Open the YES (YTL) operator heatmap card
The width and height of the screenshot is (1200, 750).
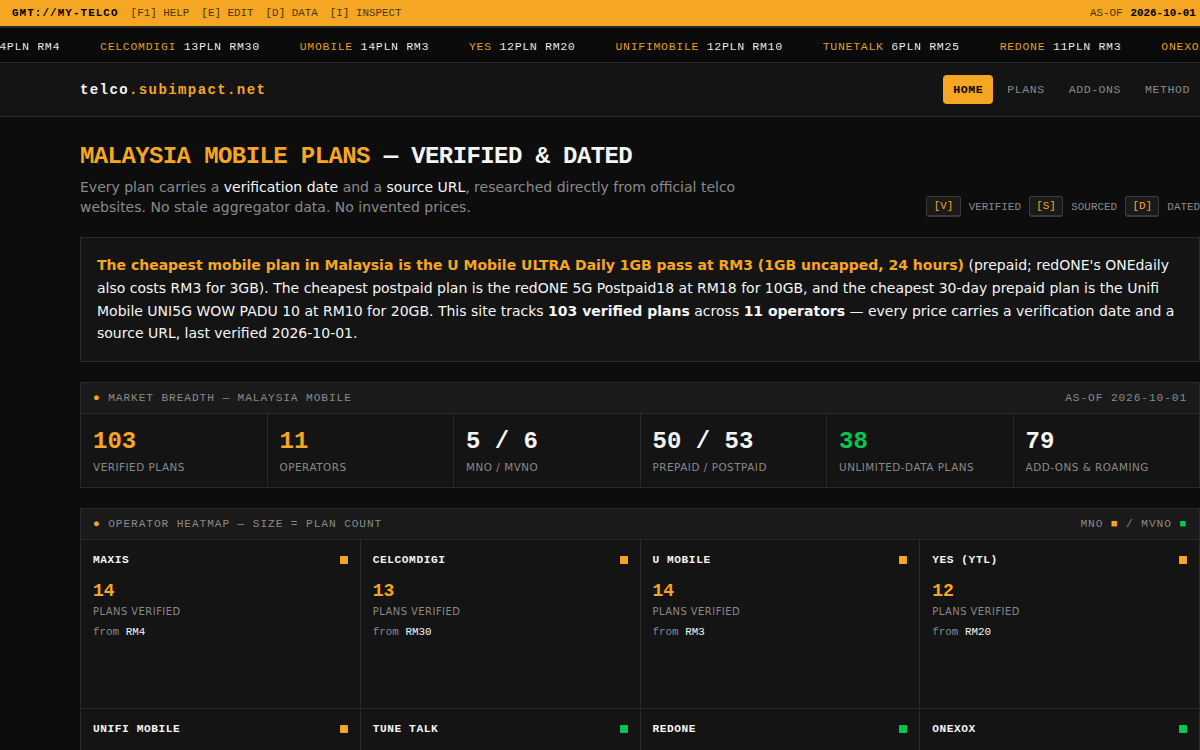click(1060, 624)
